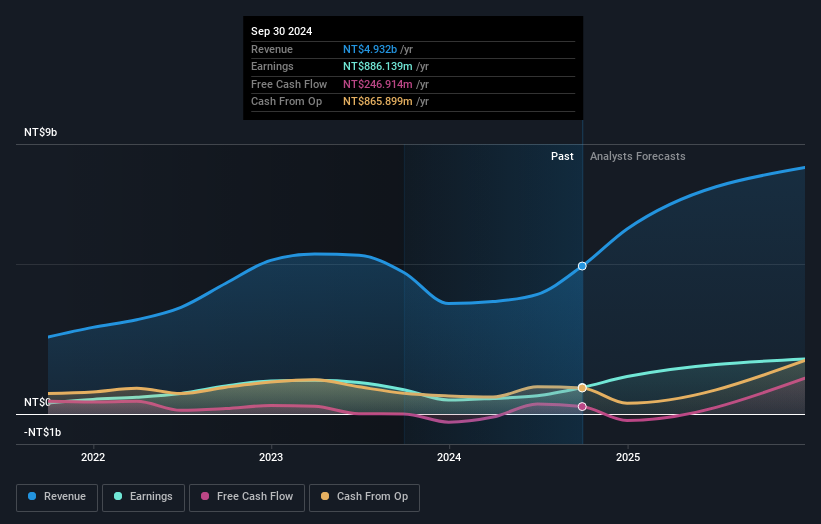Click the NT$0 y-axis label
The height and width of the screenshot is (524, 821).
[37, 402]
